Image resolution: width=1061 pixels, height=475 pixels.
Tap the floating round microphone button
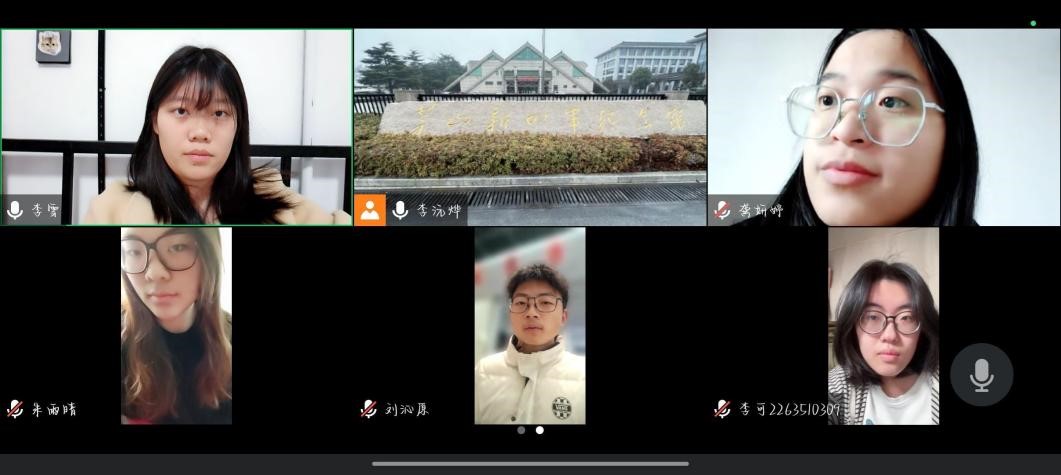coord(981,375)
